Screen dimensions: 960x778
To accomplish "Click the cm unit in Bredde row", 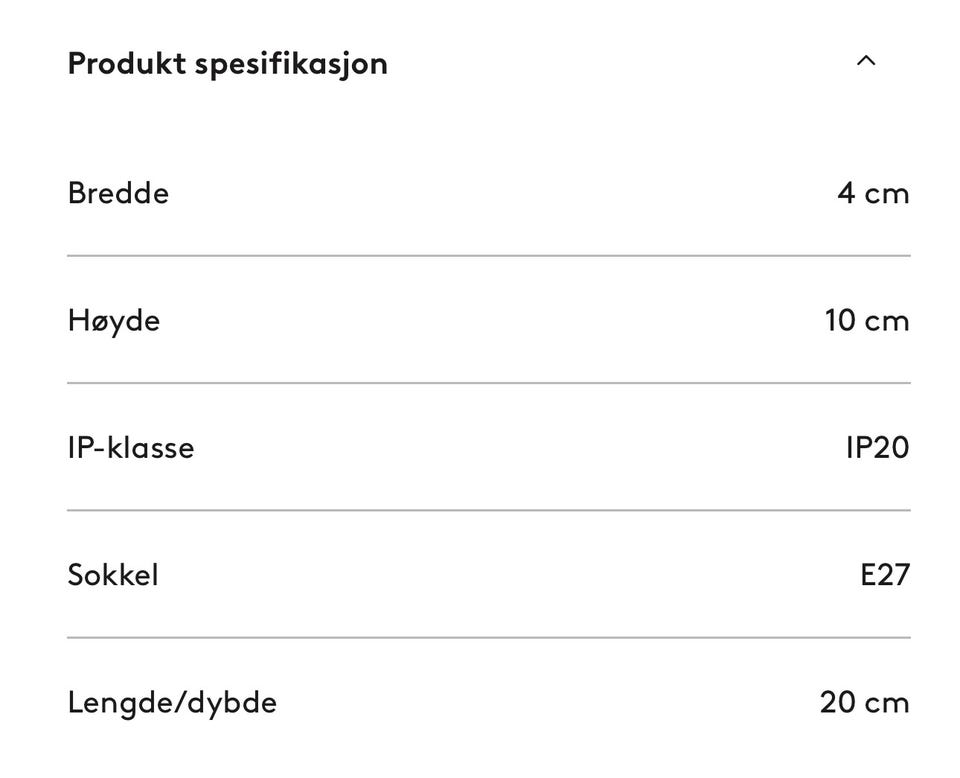I will click(x=887, y=193).
